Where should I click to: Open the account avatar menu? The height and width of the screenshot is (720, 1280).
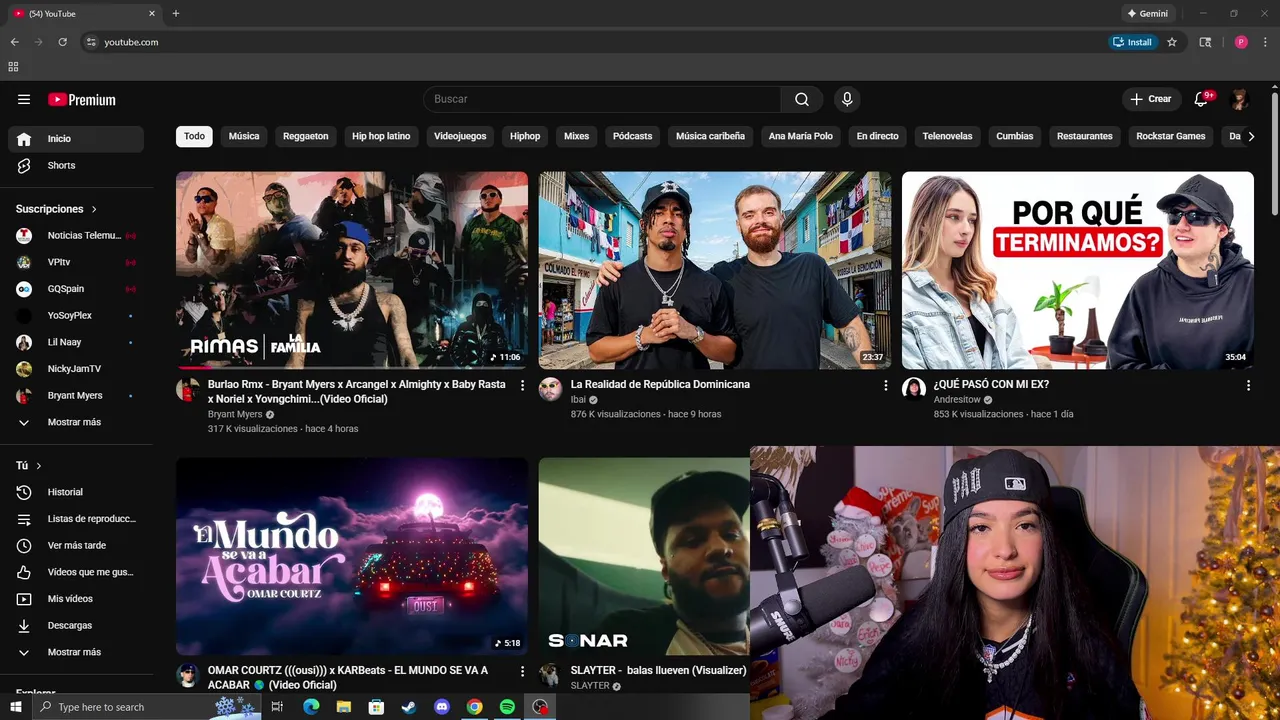click(x=1240, y=99)
